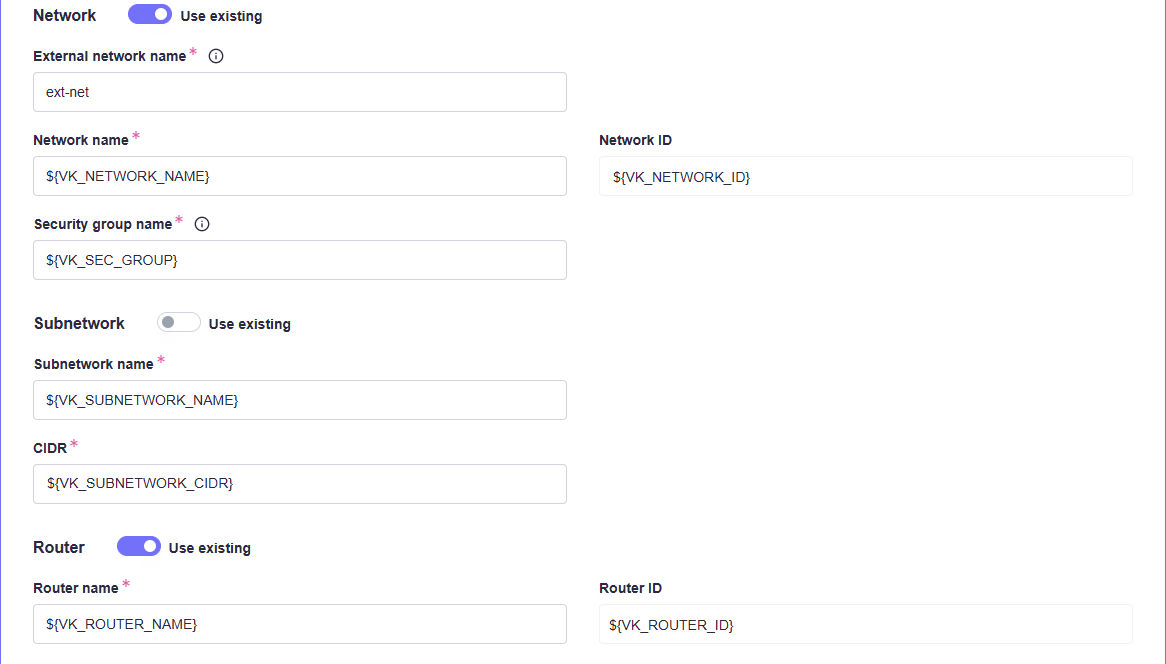Click the Network ID field

point(865,176)
